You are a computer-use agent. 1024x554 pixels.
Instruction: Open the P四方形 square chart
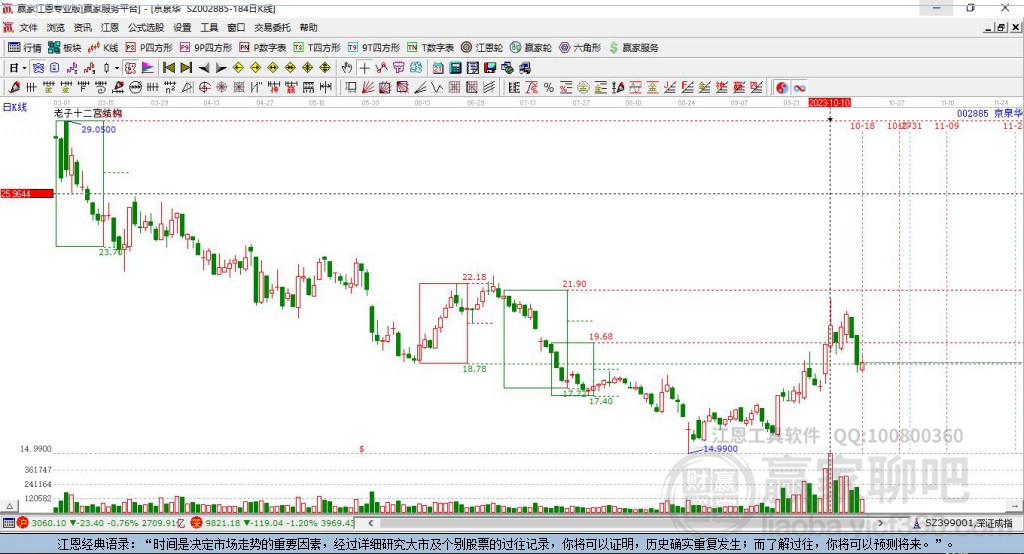tap(149, 48)
